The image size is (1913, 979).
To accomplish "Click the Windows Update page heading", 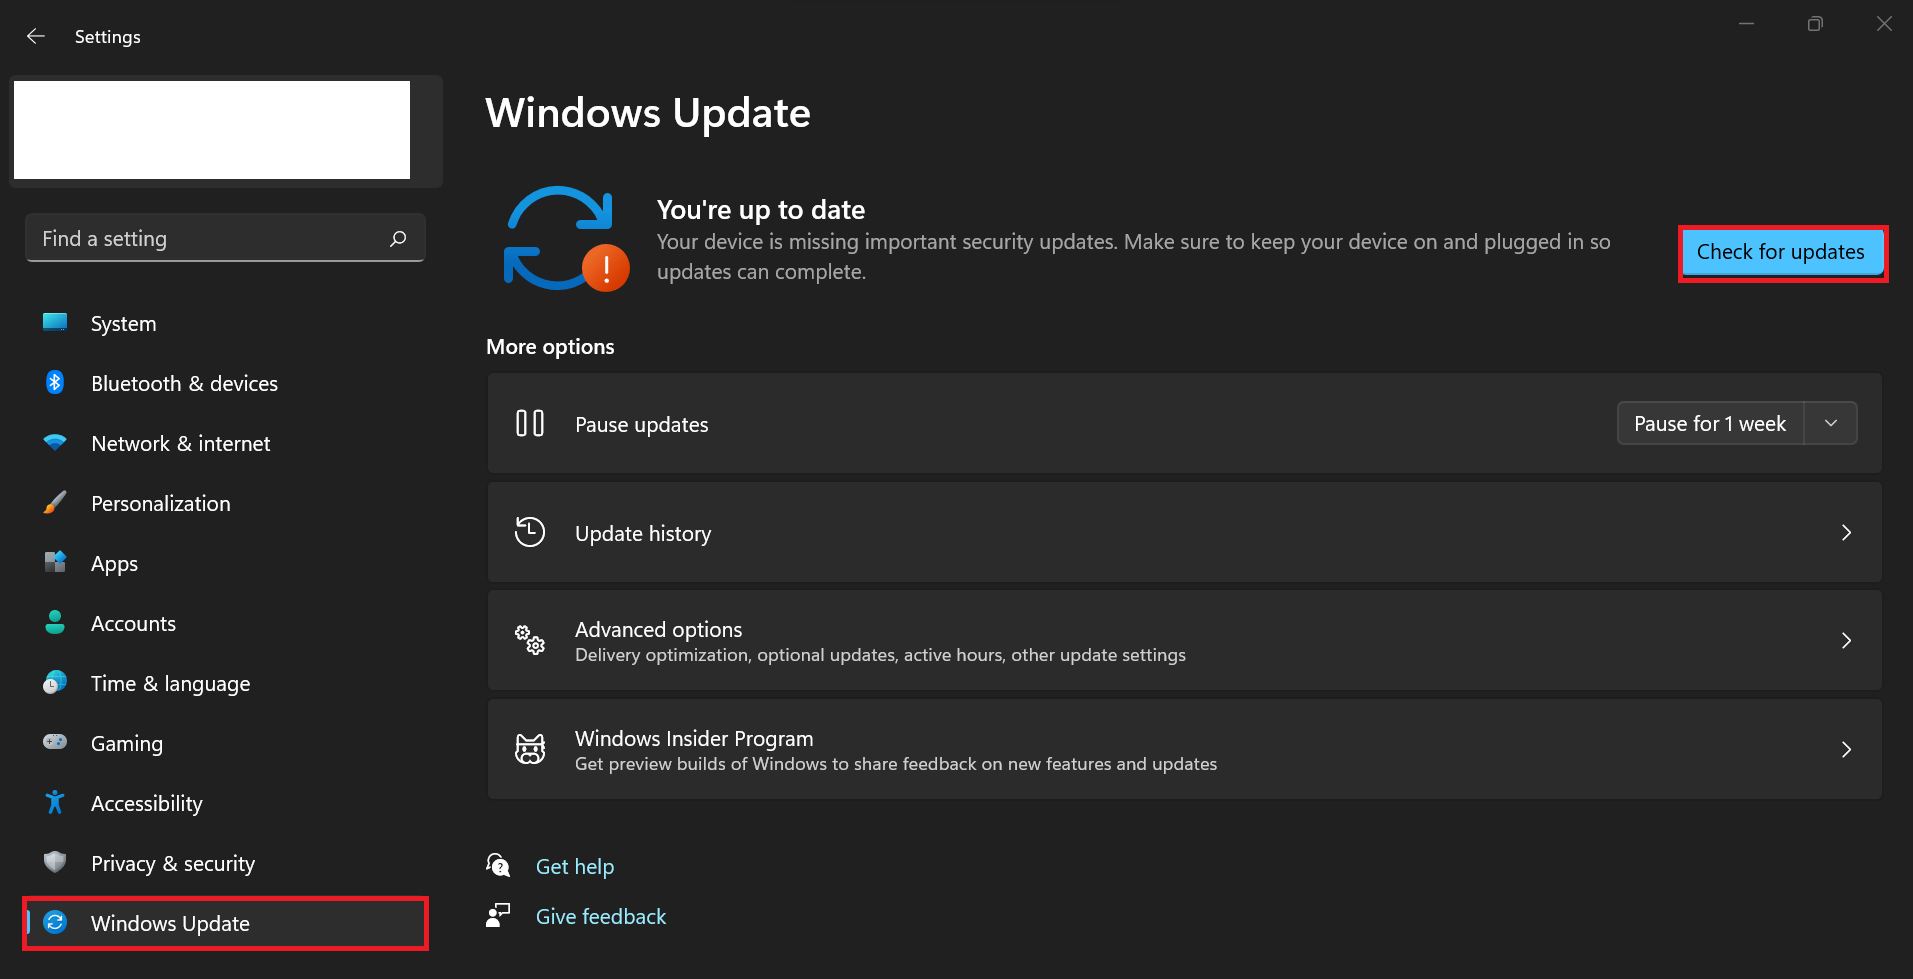I will (648, 113).
